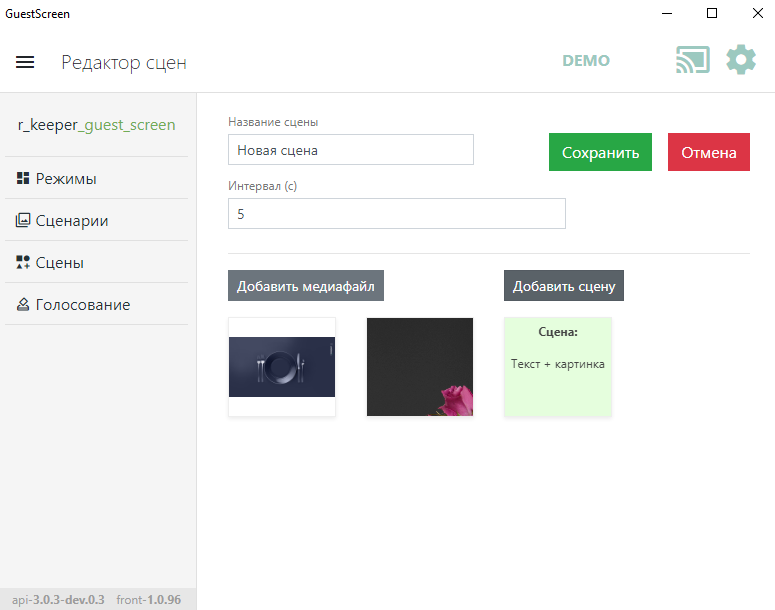This screenshot has height=610, width=775.
Task: Select the Текст + картинка scene card
Action: [558, 367]
